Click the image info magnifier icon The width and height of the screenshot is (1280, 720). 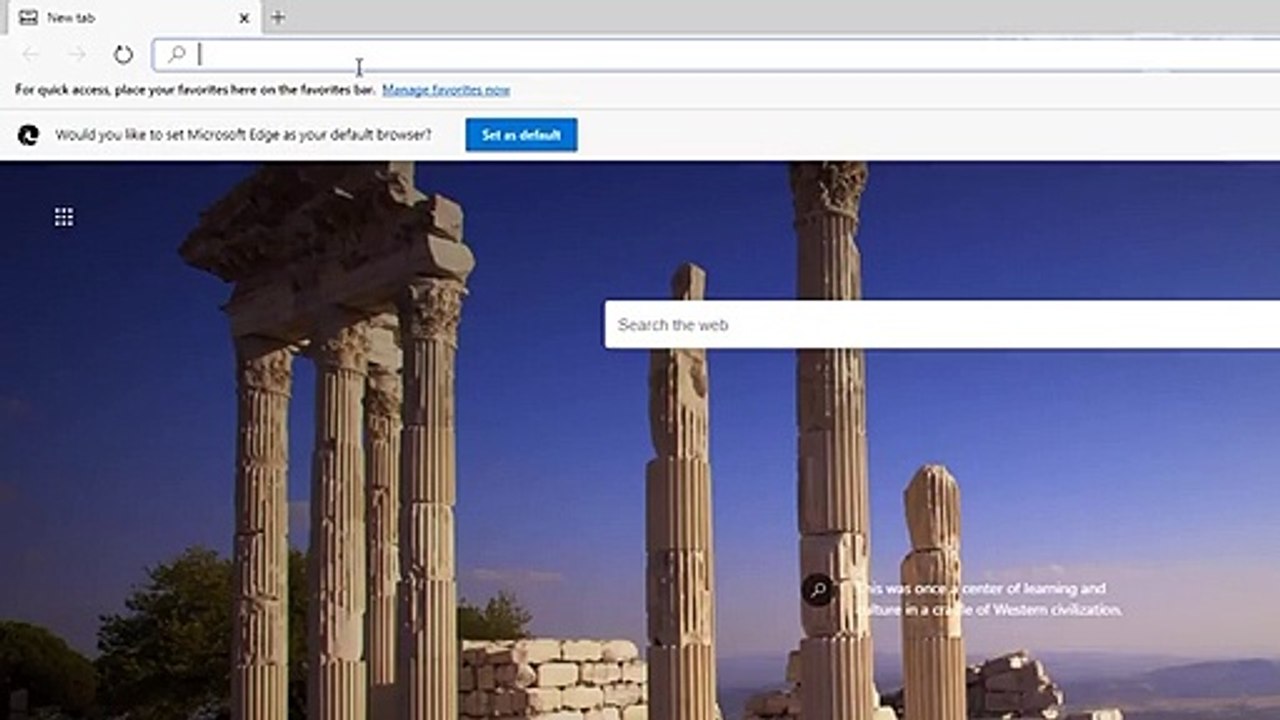click(x=817, y=590)
